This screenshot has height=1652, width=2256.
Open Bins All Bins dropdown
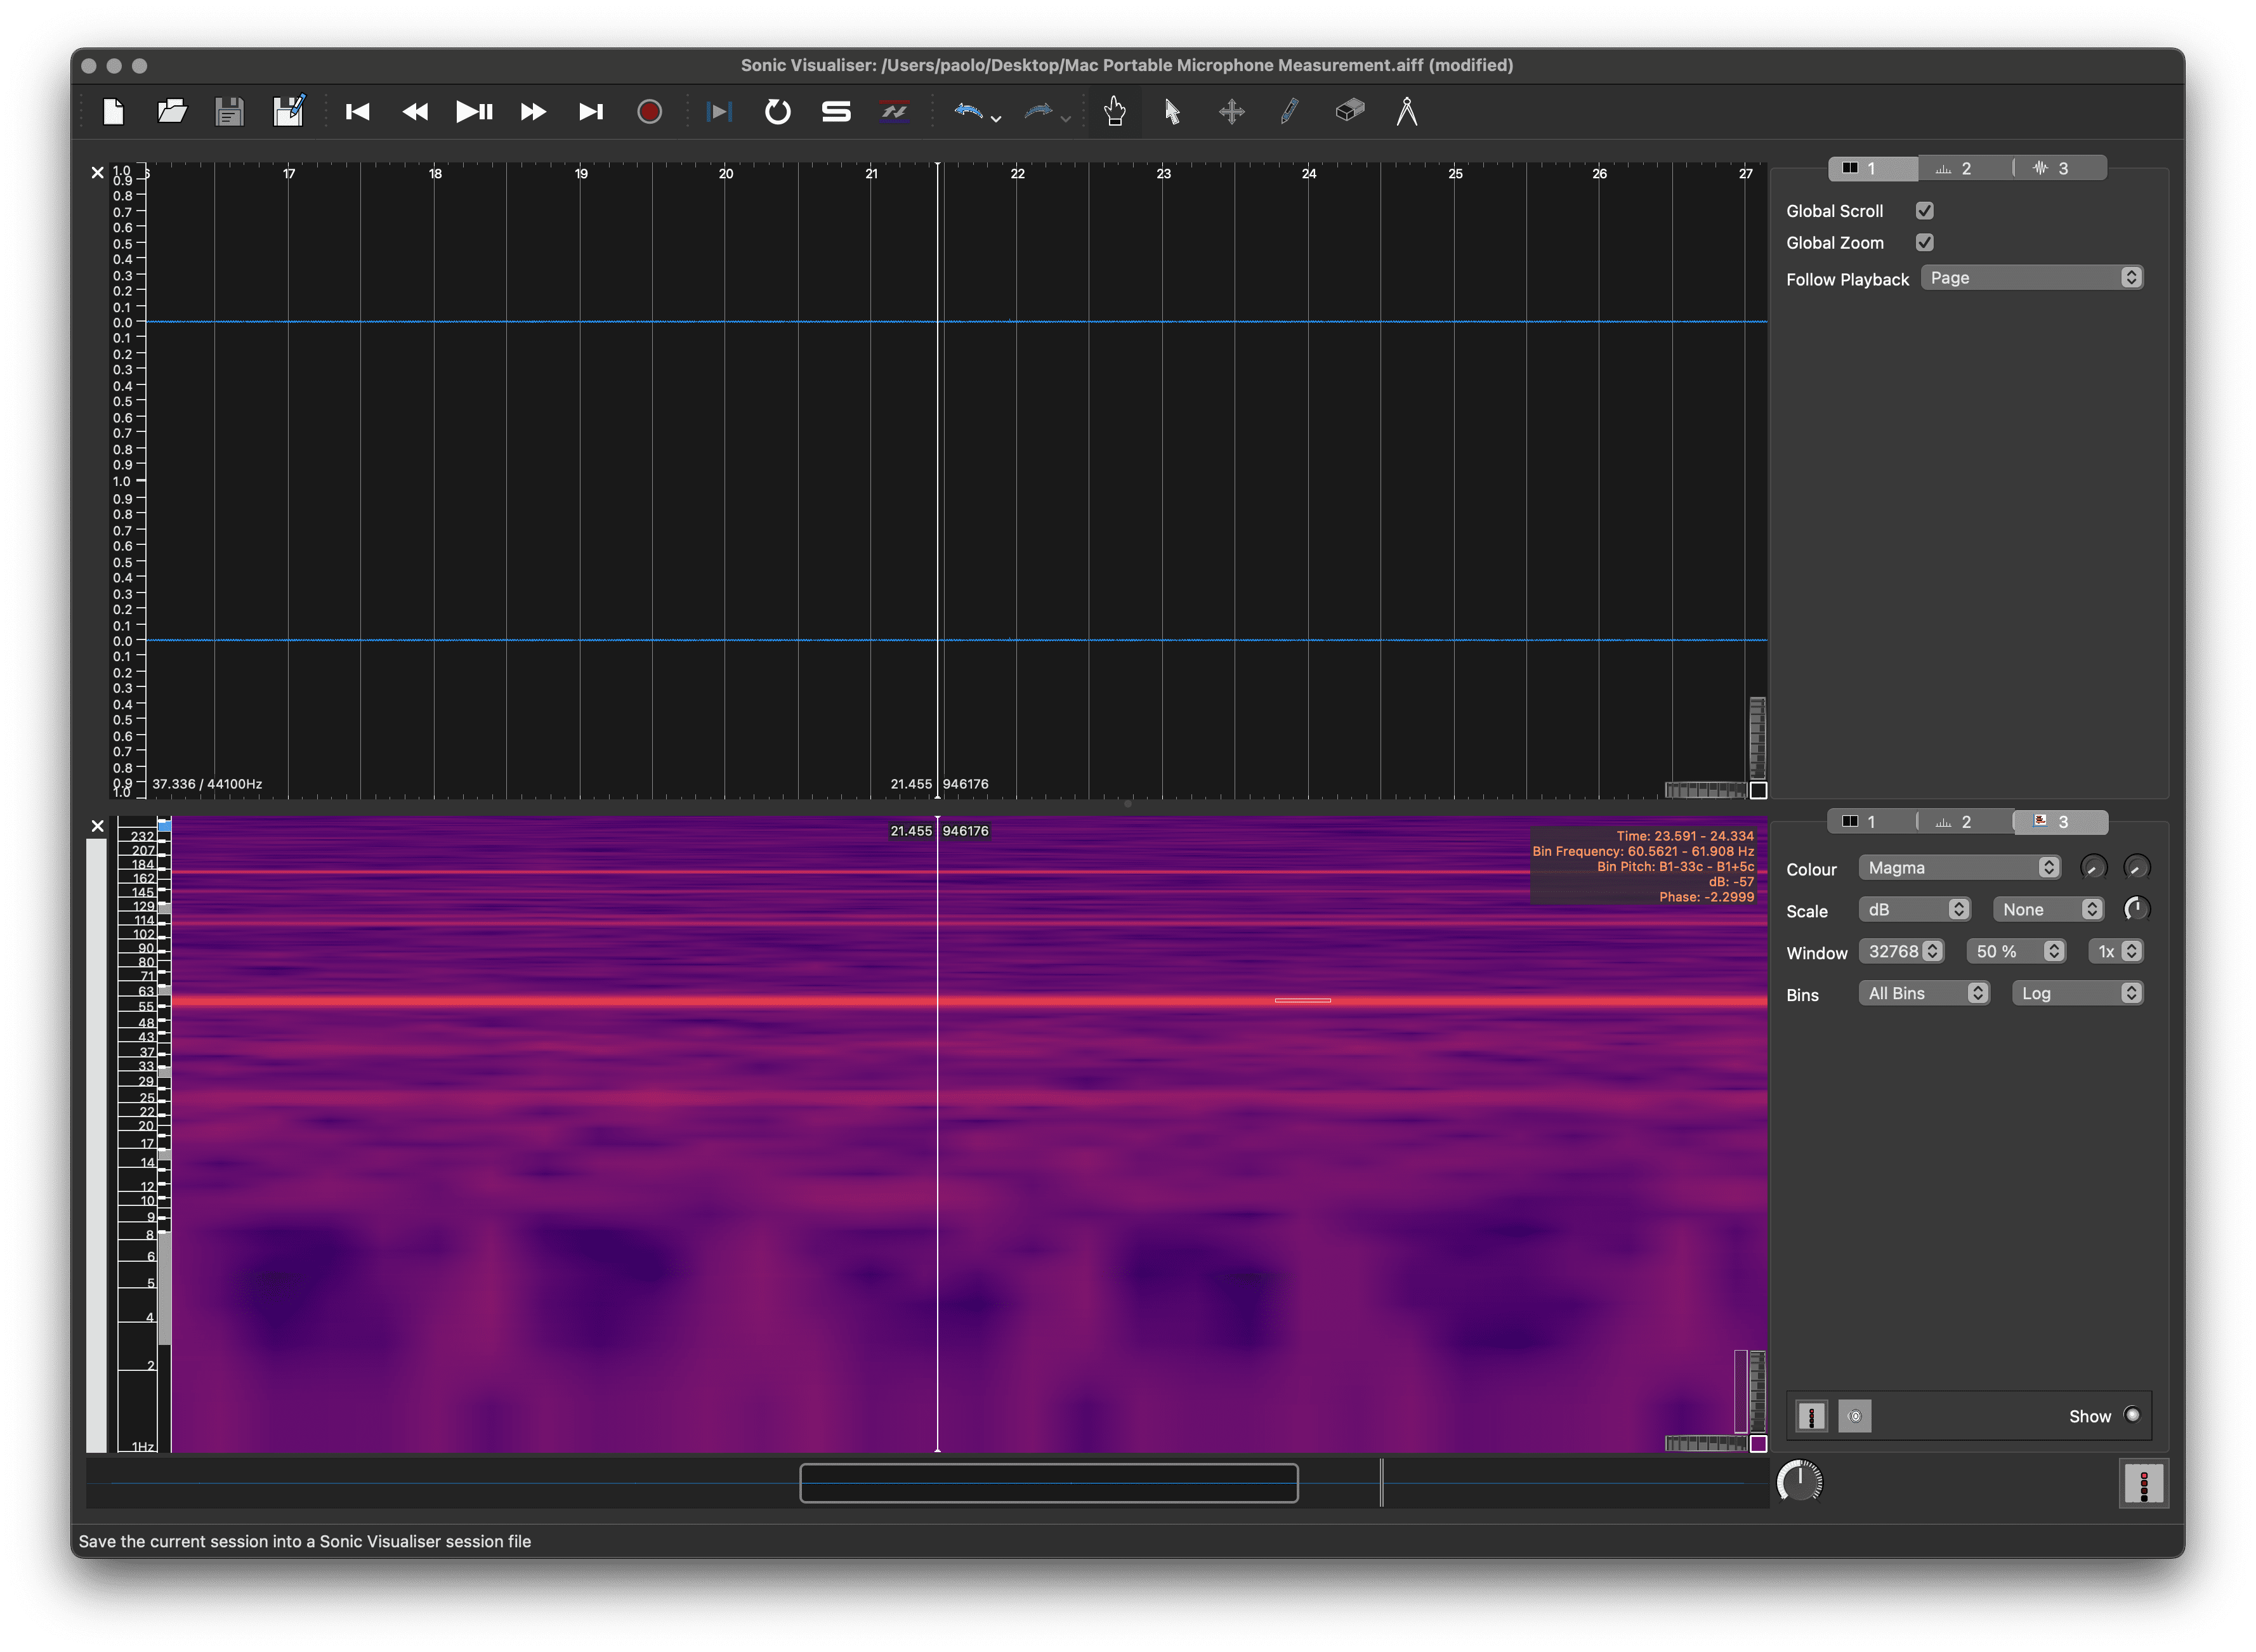click(x=1924, y=994)
